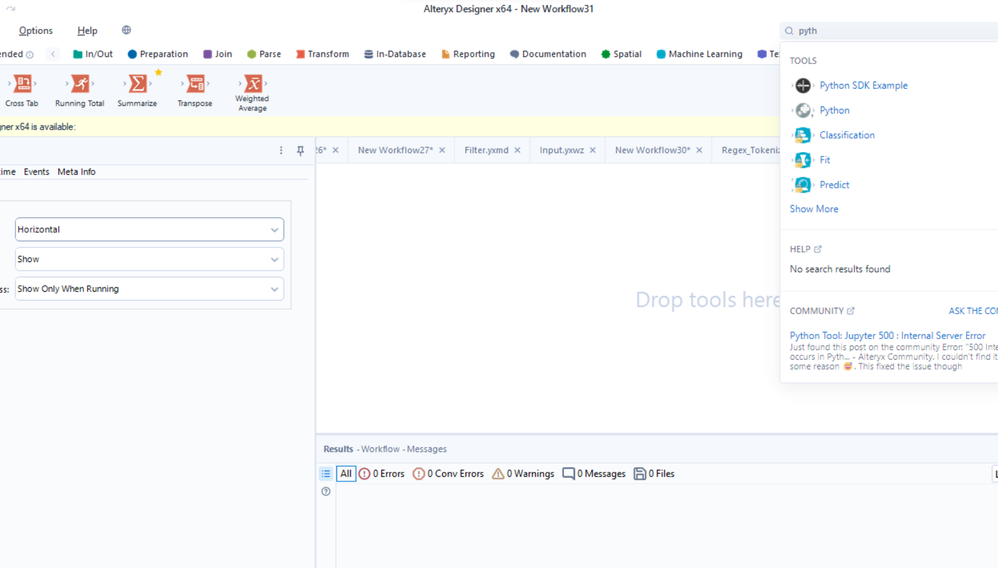This screenshot has height=568, width=998.
Task: Open the Help menu
Action: pyautogui.click(x=87, y=31)
